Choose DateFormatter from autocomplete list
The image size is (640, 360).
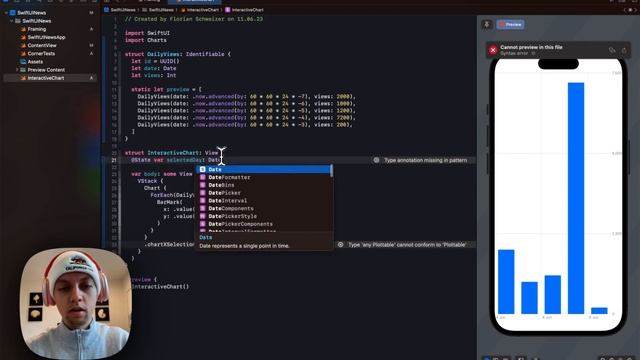pos(264,177)
